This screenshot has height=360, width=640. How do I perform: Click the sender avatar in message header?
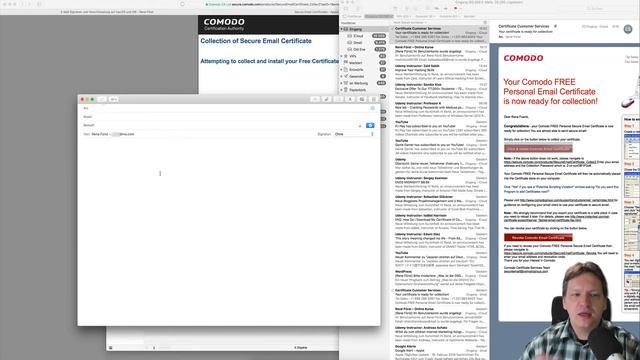(628, 29)
